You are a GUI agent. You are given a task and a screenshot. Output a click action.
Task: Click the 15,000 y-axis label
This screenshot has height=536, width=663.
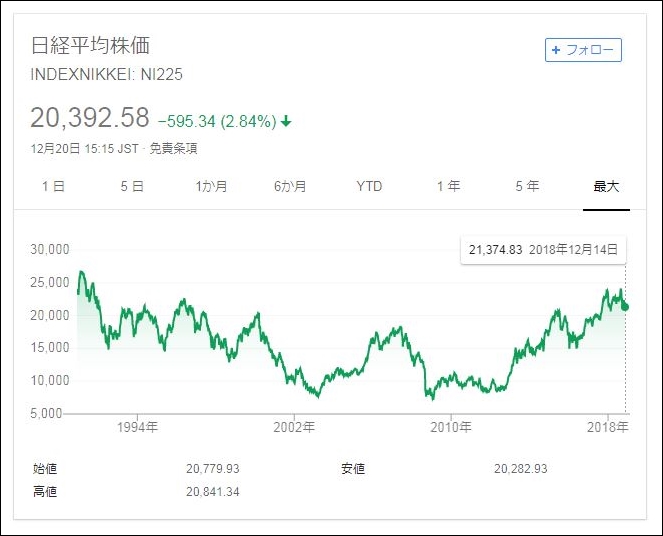pyautogui.click(x=50, y=347)
